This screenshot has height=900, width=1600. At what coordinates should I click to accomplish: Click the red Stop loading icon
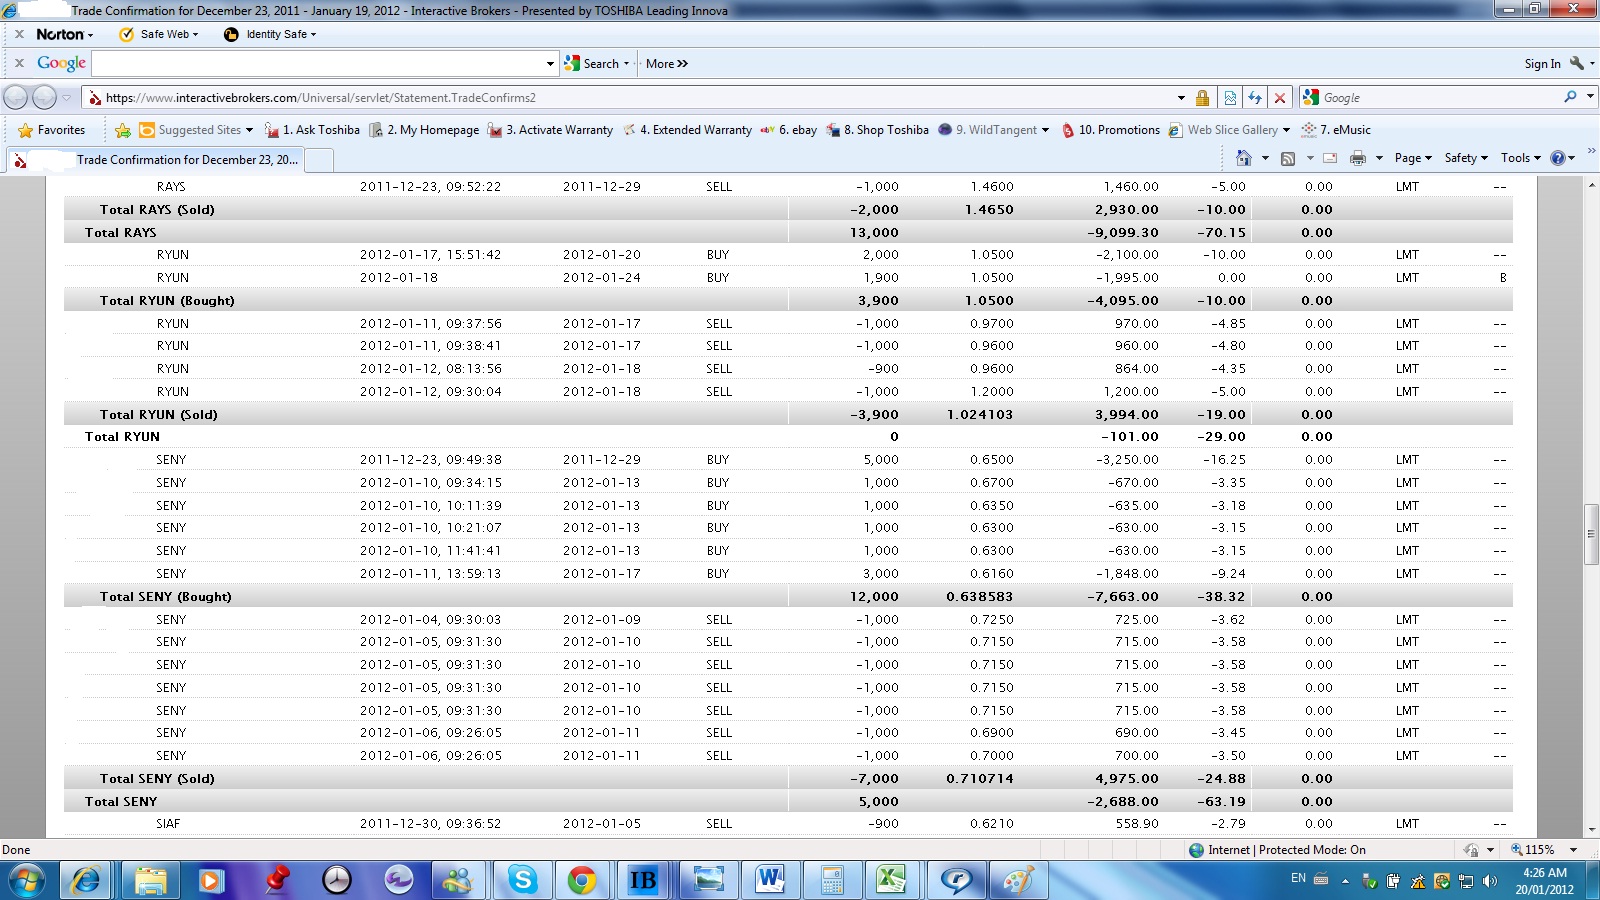point(1279,98)
